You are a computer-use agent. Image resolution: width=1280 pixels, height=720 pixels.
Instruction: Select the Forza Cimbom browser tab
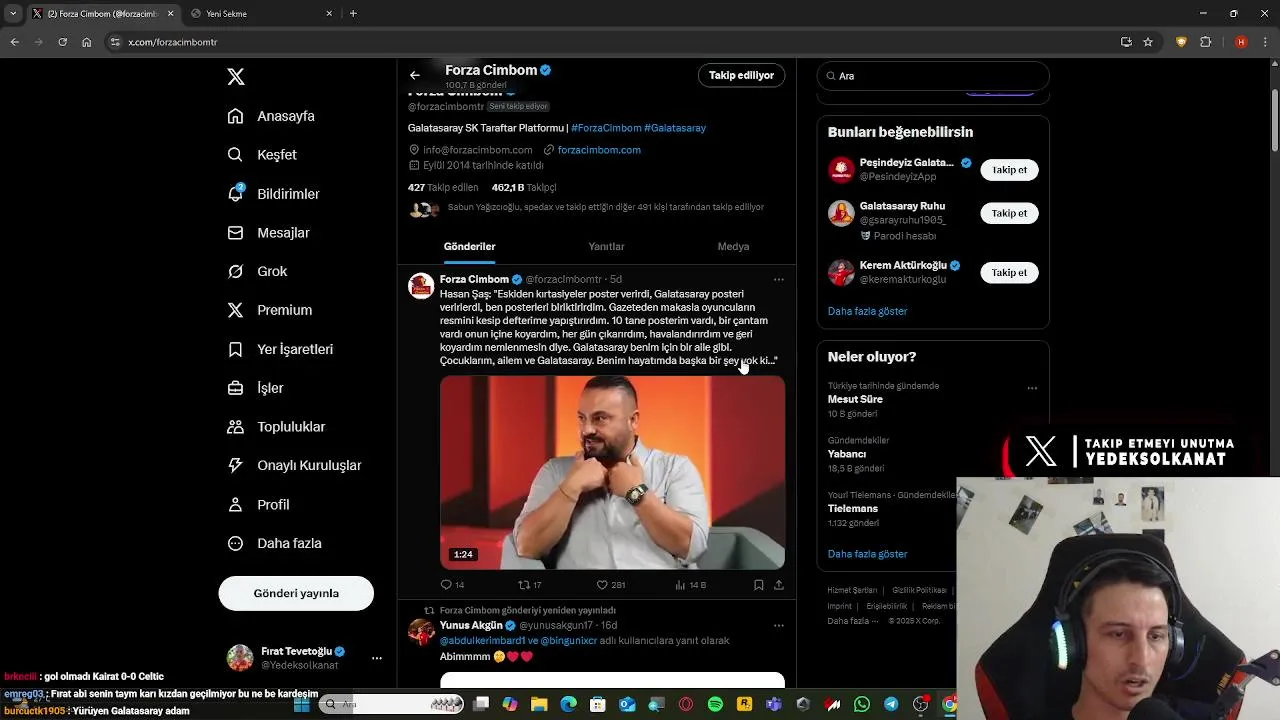[102, 14]
